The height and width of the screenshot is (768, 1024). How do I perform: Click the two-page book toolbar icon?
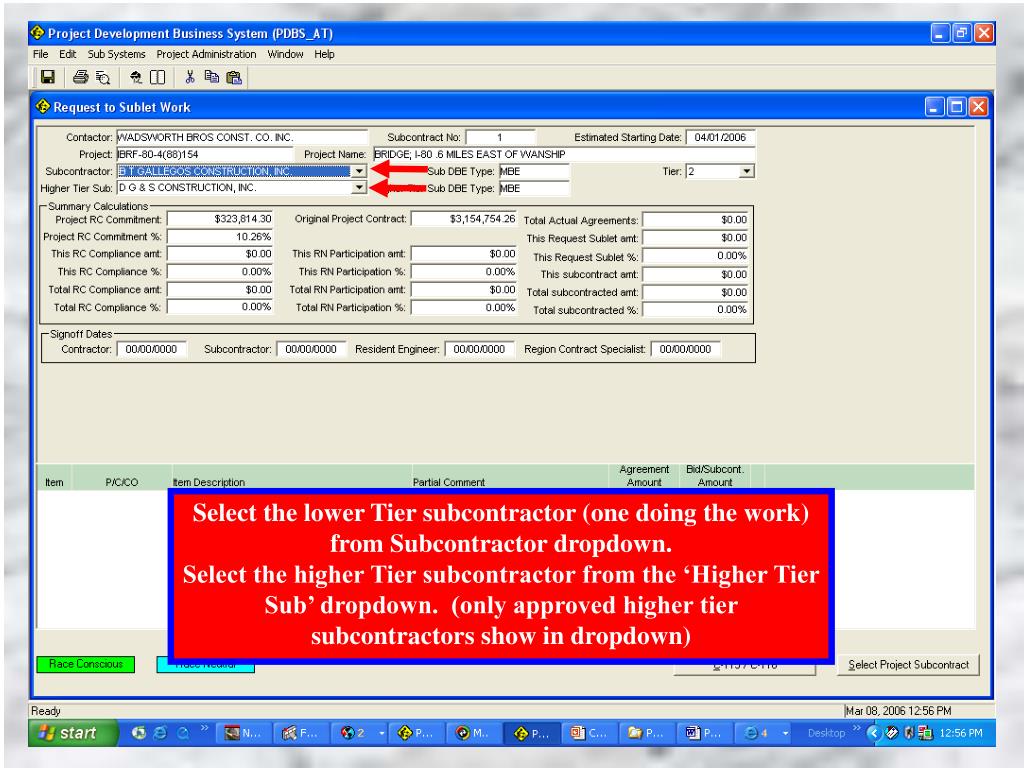157,77
